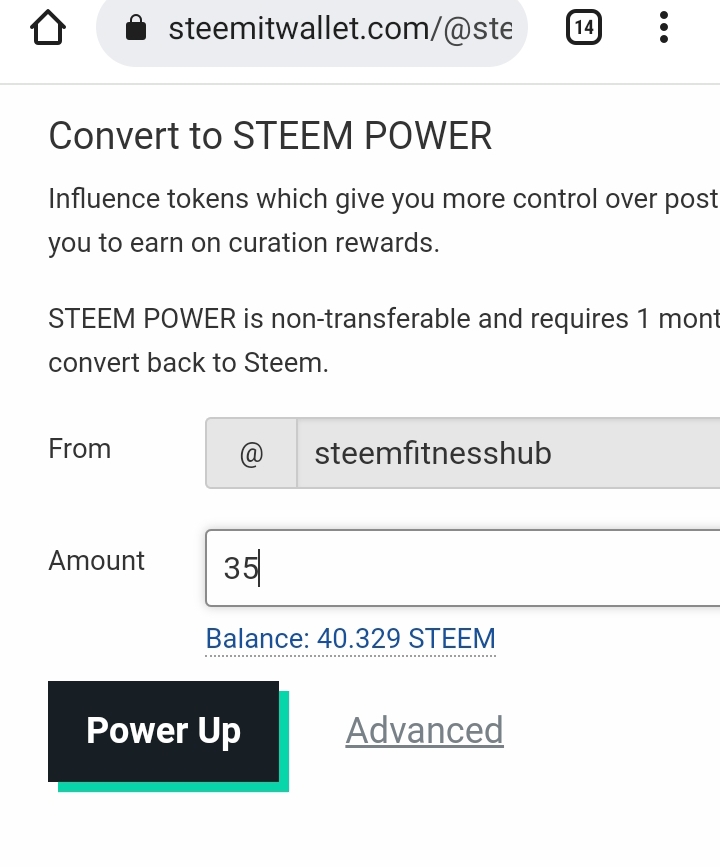Click the cut-off '1 mont' text

click(679, 319)
